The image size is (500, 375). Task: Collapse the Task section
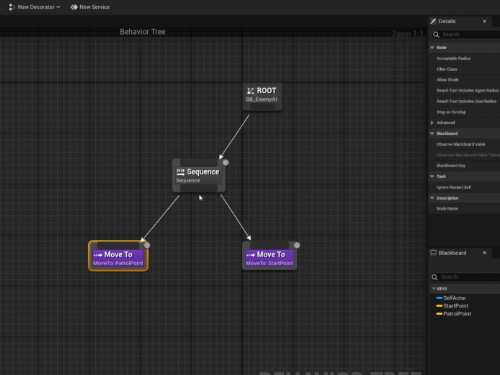(x=432, y=176)
